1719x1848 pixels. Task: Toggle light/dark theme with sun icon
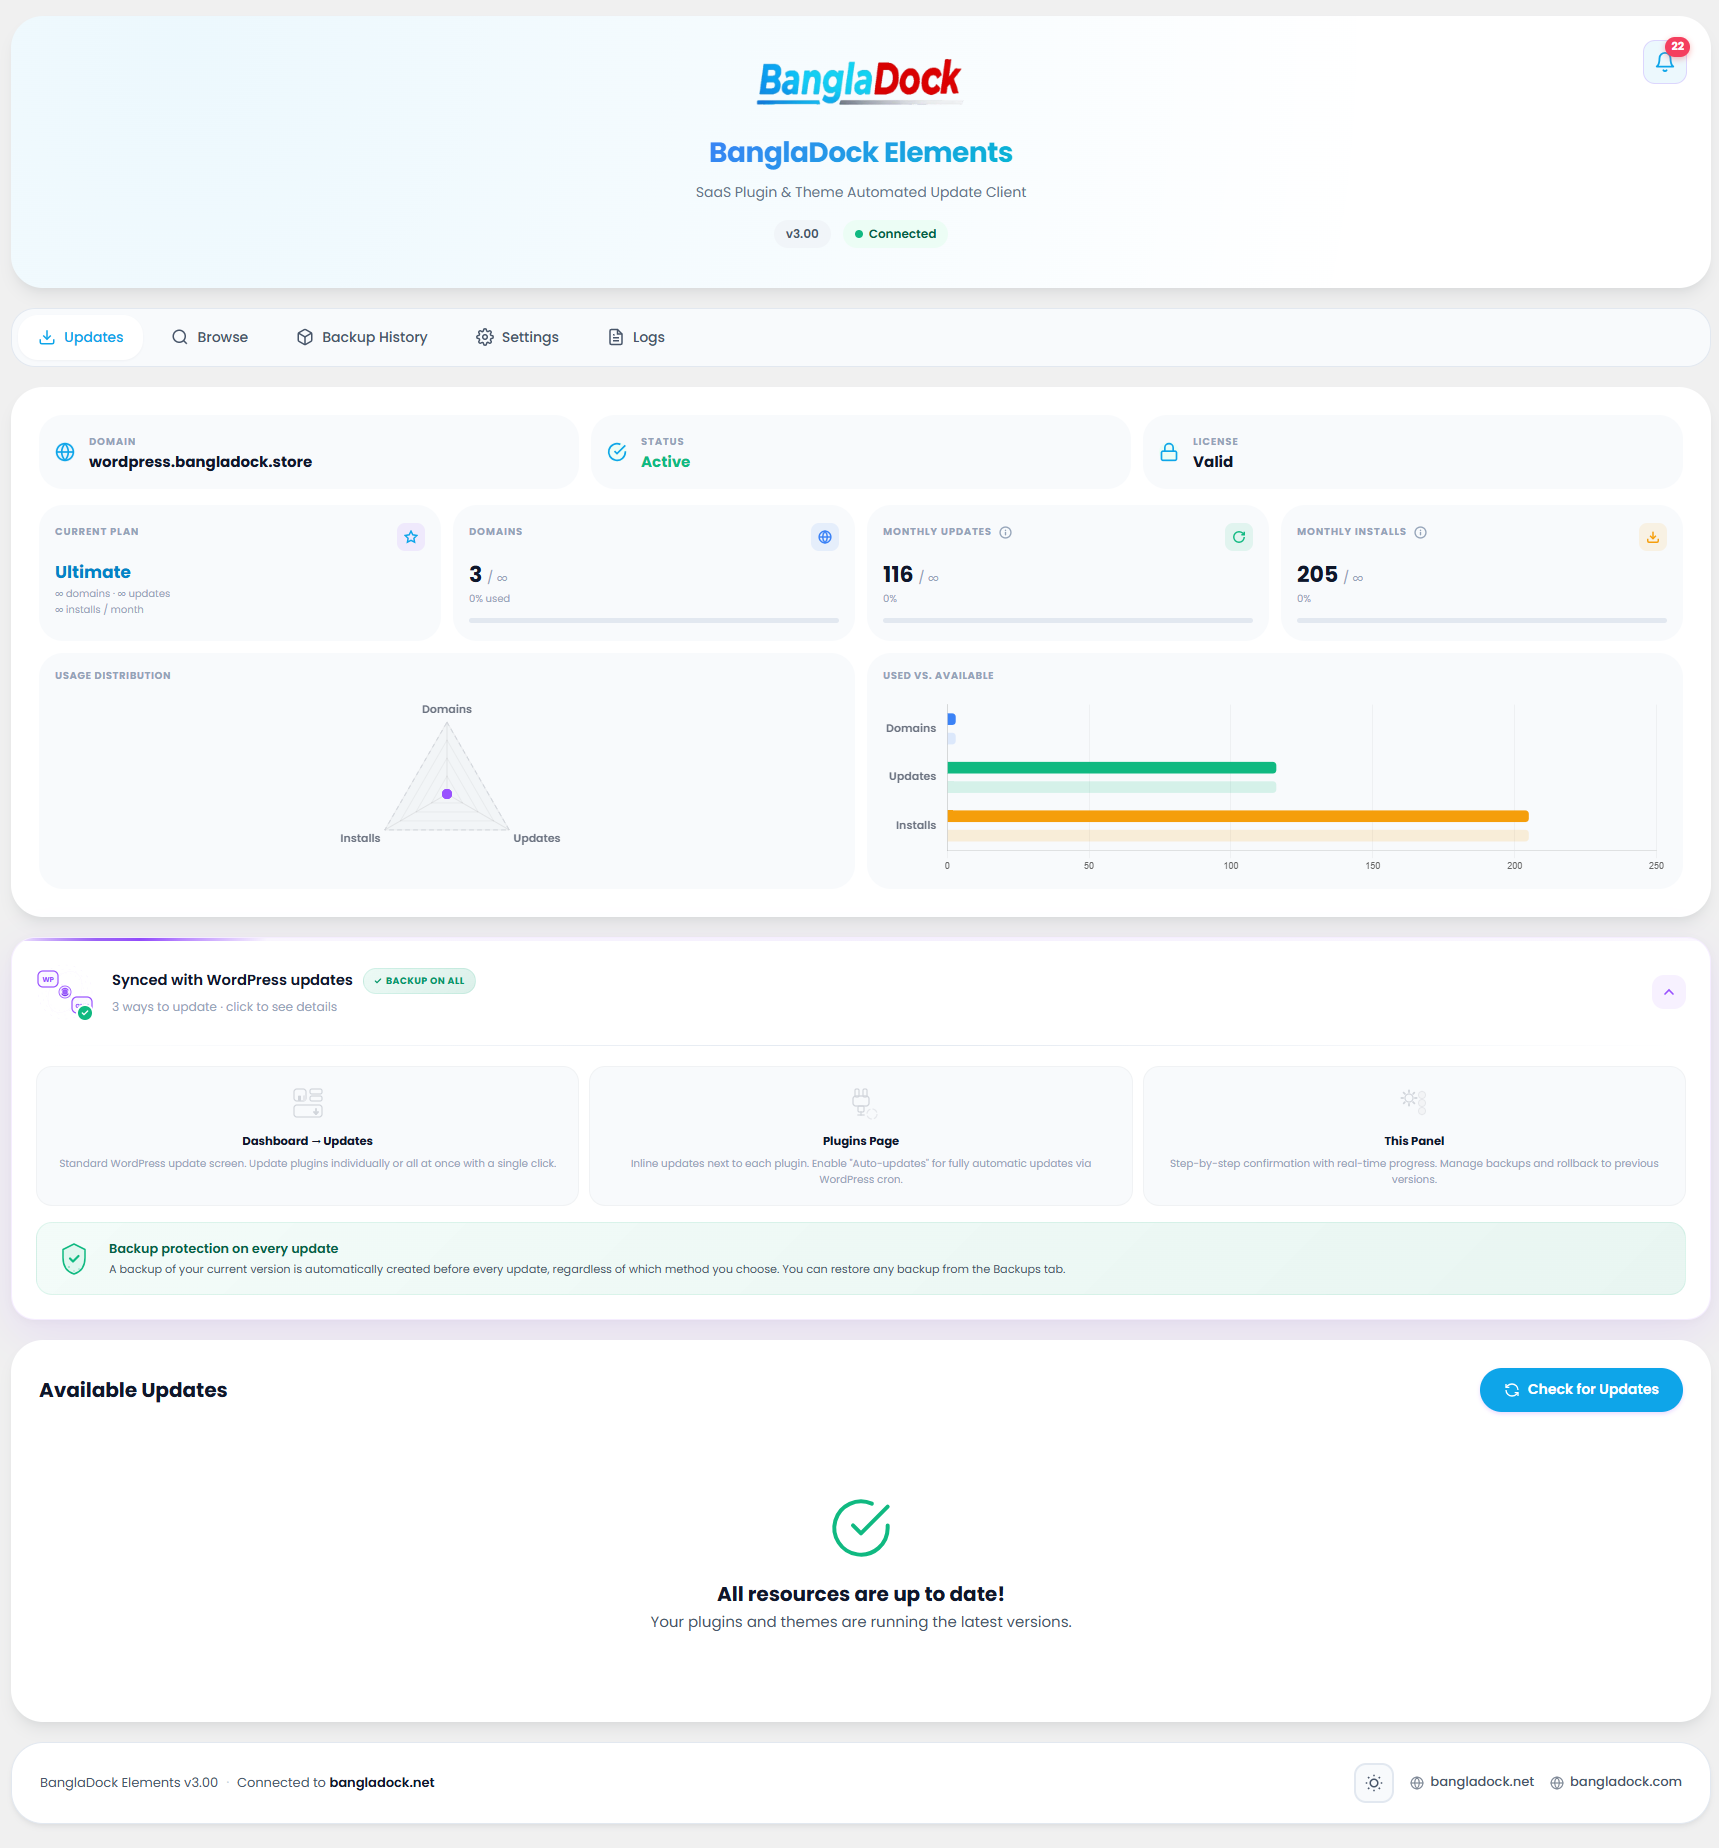click(x=1374, y=1783)
